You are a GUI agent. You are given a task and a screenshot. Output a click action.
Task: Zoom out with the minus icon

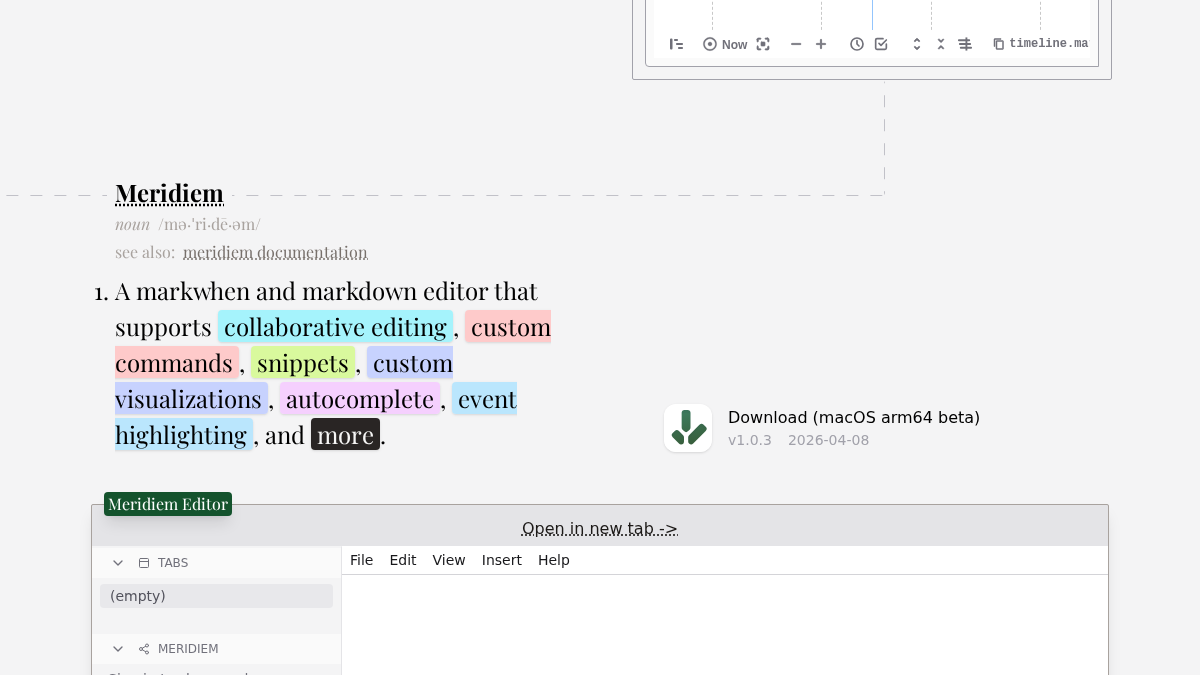(796, 44)
